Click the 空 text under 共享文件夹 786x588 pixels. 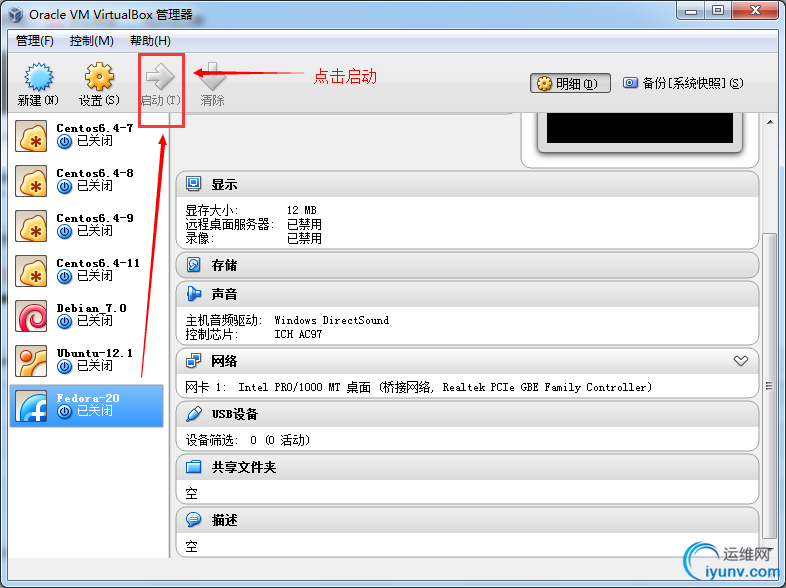[191, 493]
